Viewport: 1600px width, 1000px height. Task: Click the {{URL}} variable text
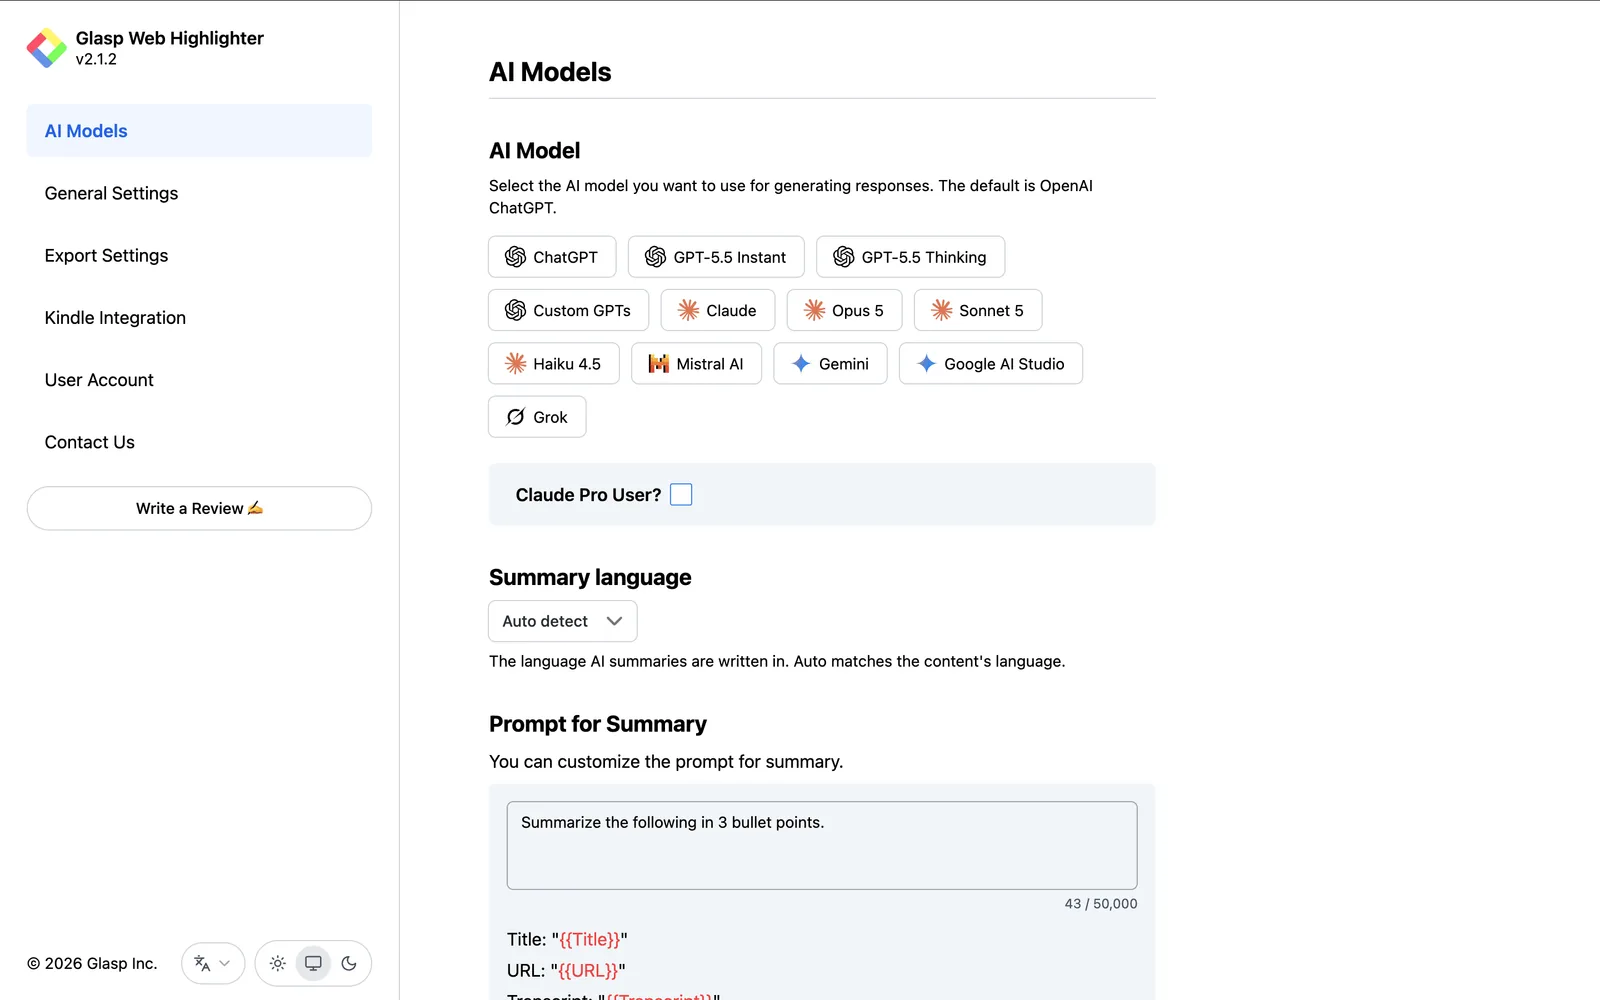[x=588, y=970]
